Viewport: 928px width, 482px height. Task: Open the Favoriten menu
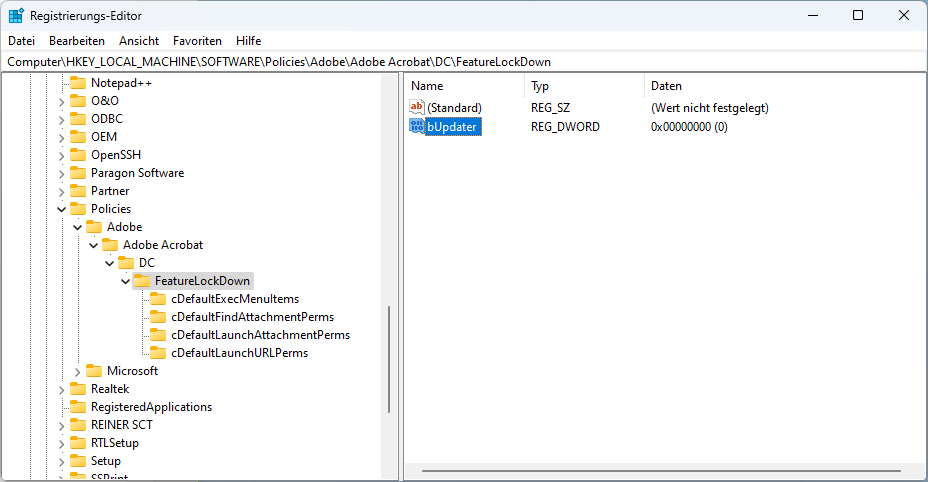point(197,41)
